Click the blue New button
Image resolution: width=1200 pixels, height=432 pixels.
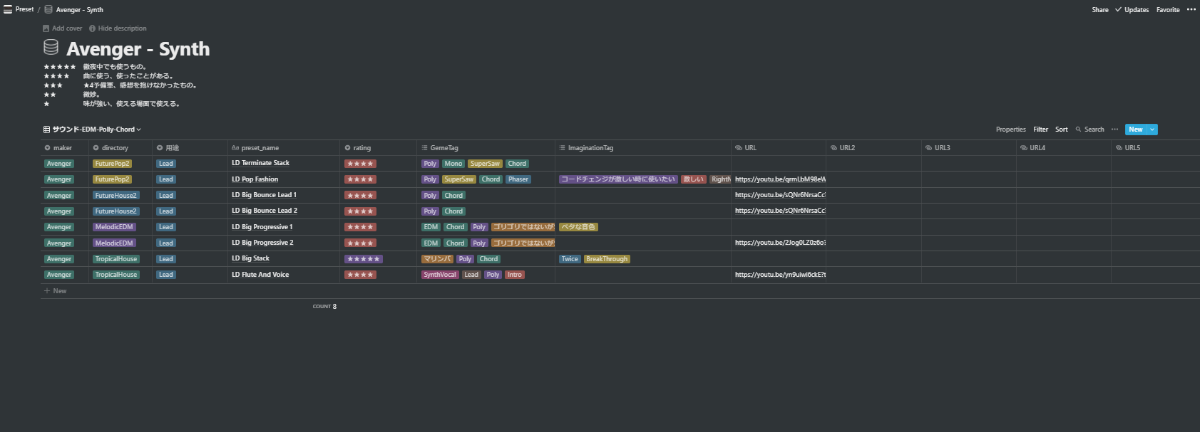(1136, 129)
